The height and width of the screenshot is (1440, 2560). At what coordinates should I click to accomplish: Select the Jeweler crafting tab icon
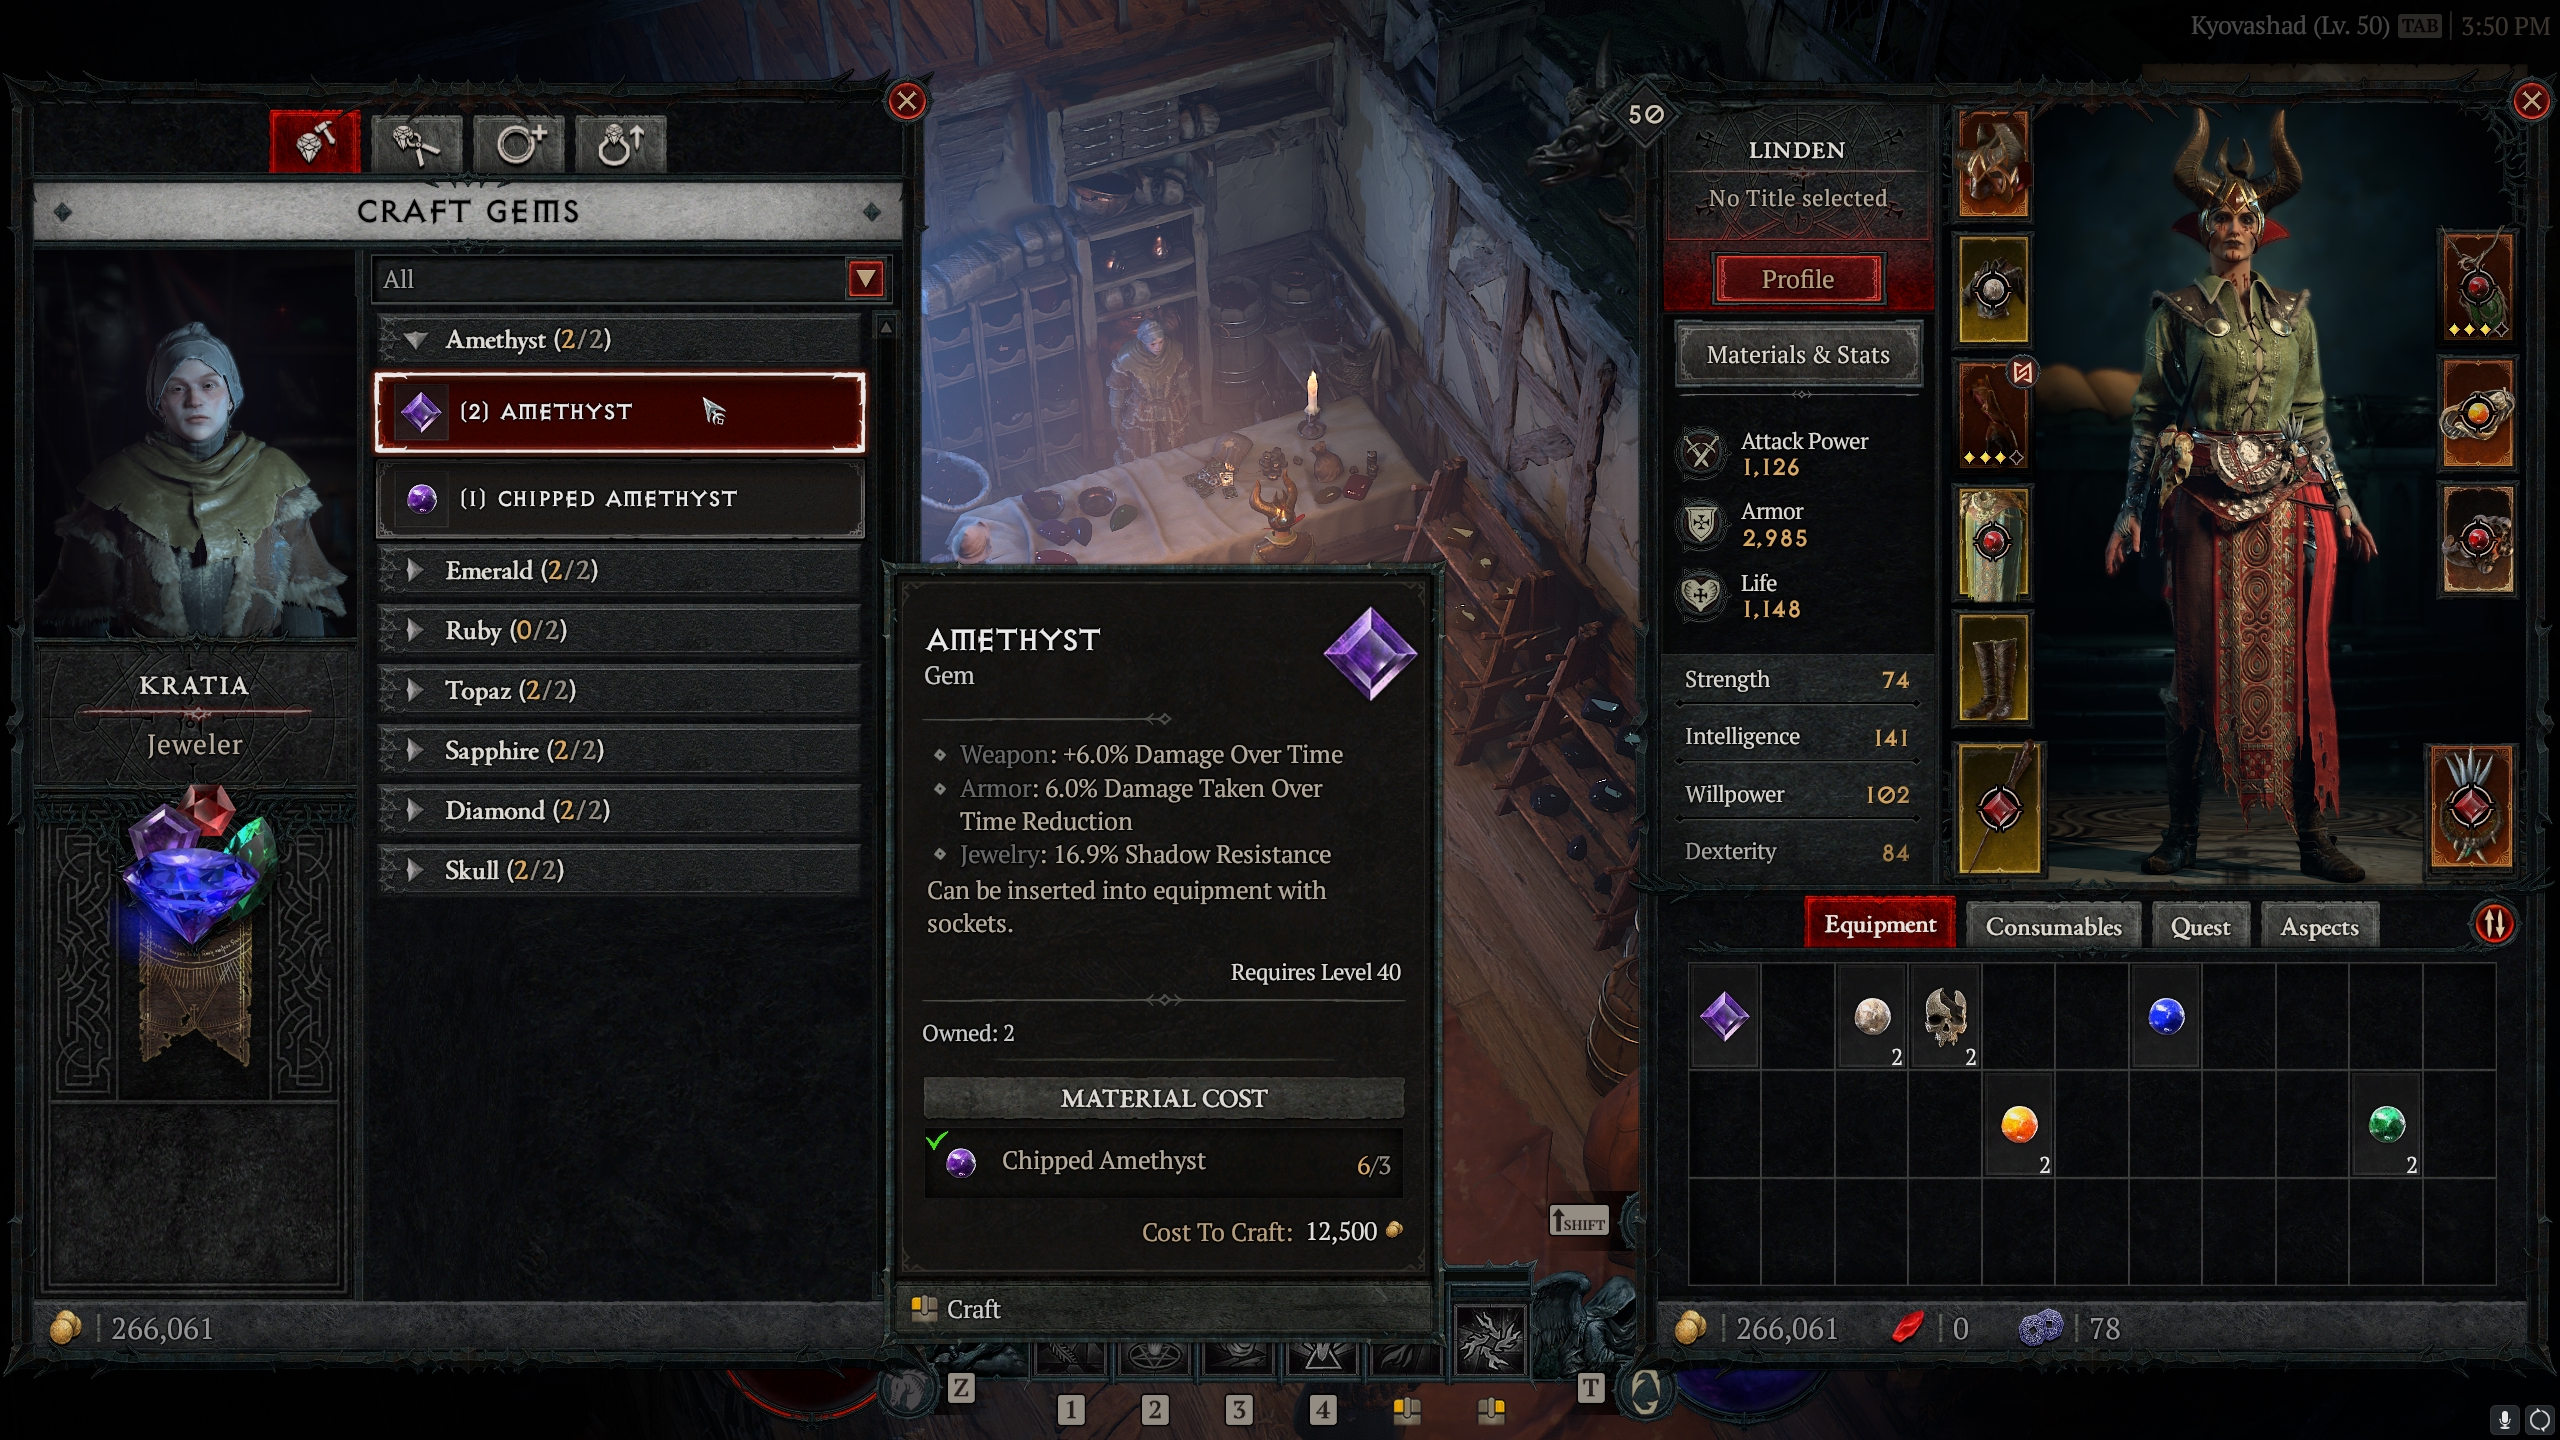315,141
